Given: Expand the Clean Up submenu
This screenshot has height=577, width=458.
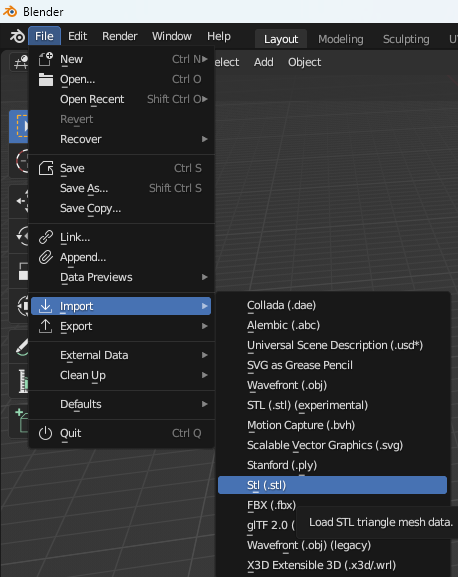Looking at the screenshot, I should (121, 375).
